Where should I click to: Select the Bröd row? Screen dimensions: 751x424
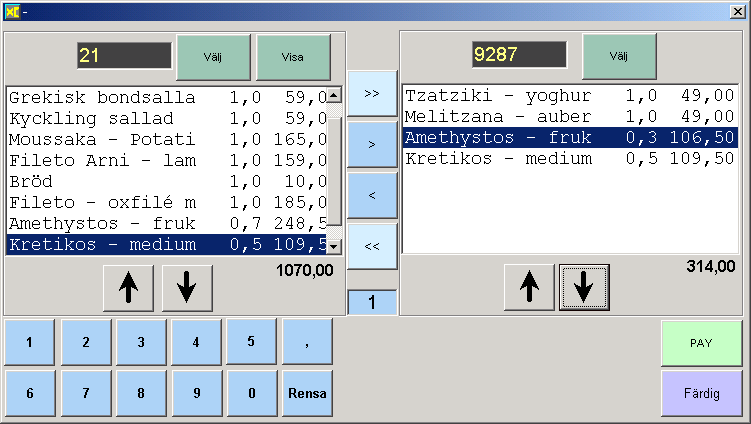tap(167, 182)
